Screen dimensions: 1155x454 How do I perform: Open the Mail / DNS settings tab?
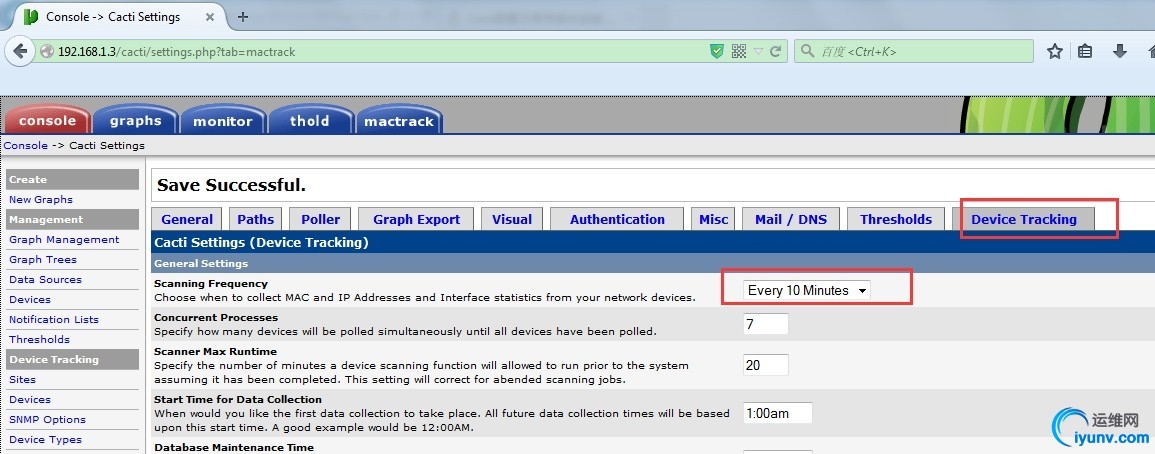791,219
